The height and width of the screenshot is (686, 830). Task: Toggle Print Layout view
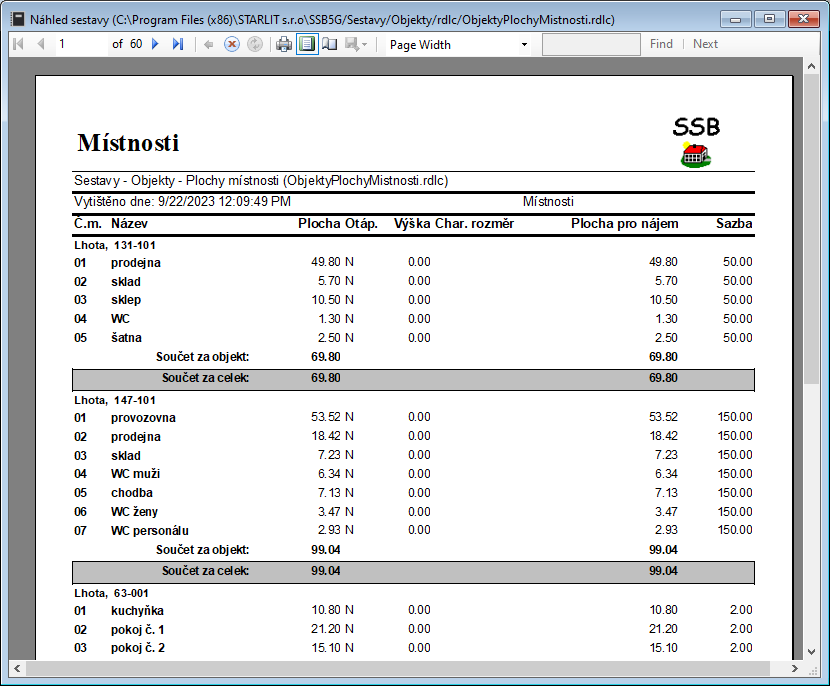[x=307, y=44]
